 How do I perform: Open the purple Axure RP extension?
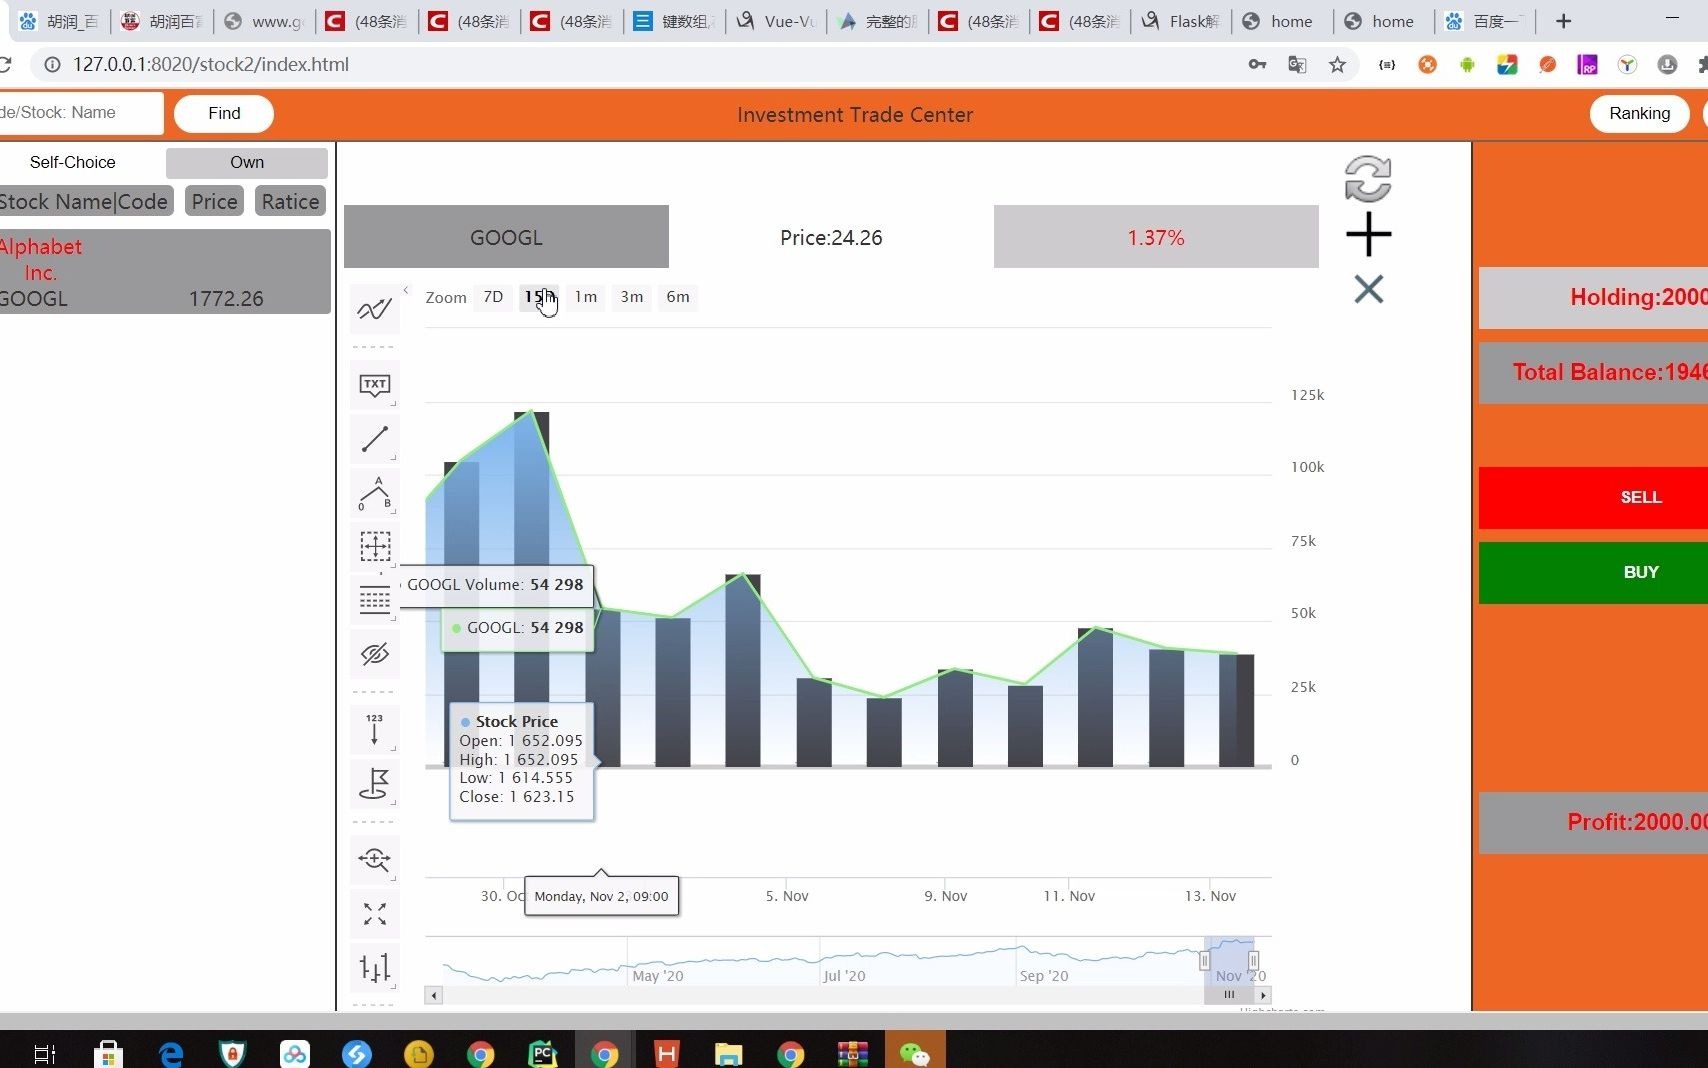pyautogui.click(x=1587, y=64)
